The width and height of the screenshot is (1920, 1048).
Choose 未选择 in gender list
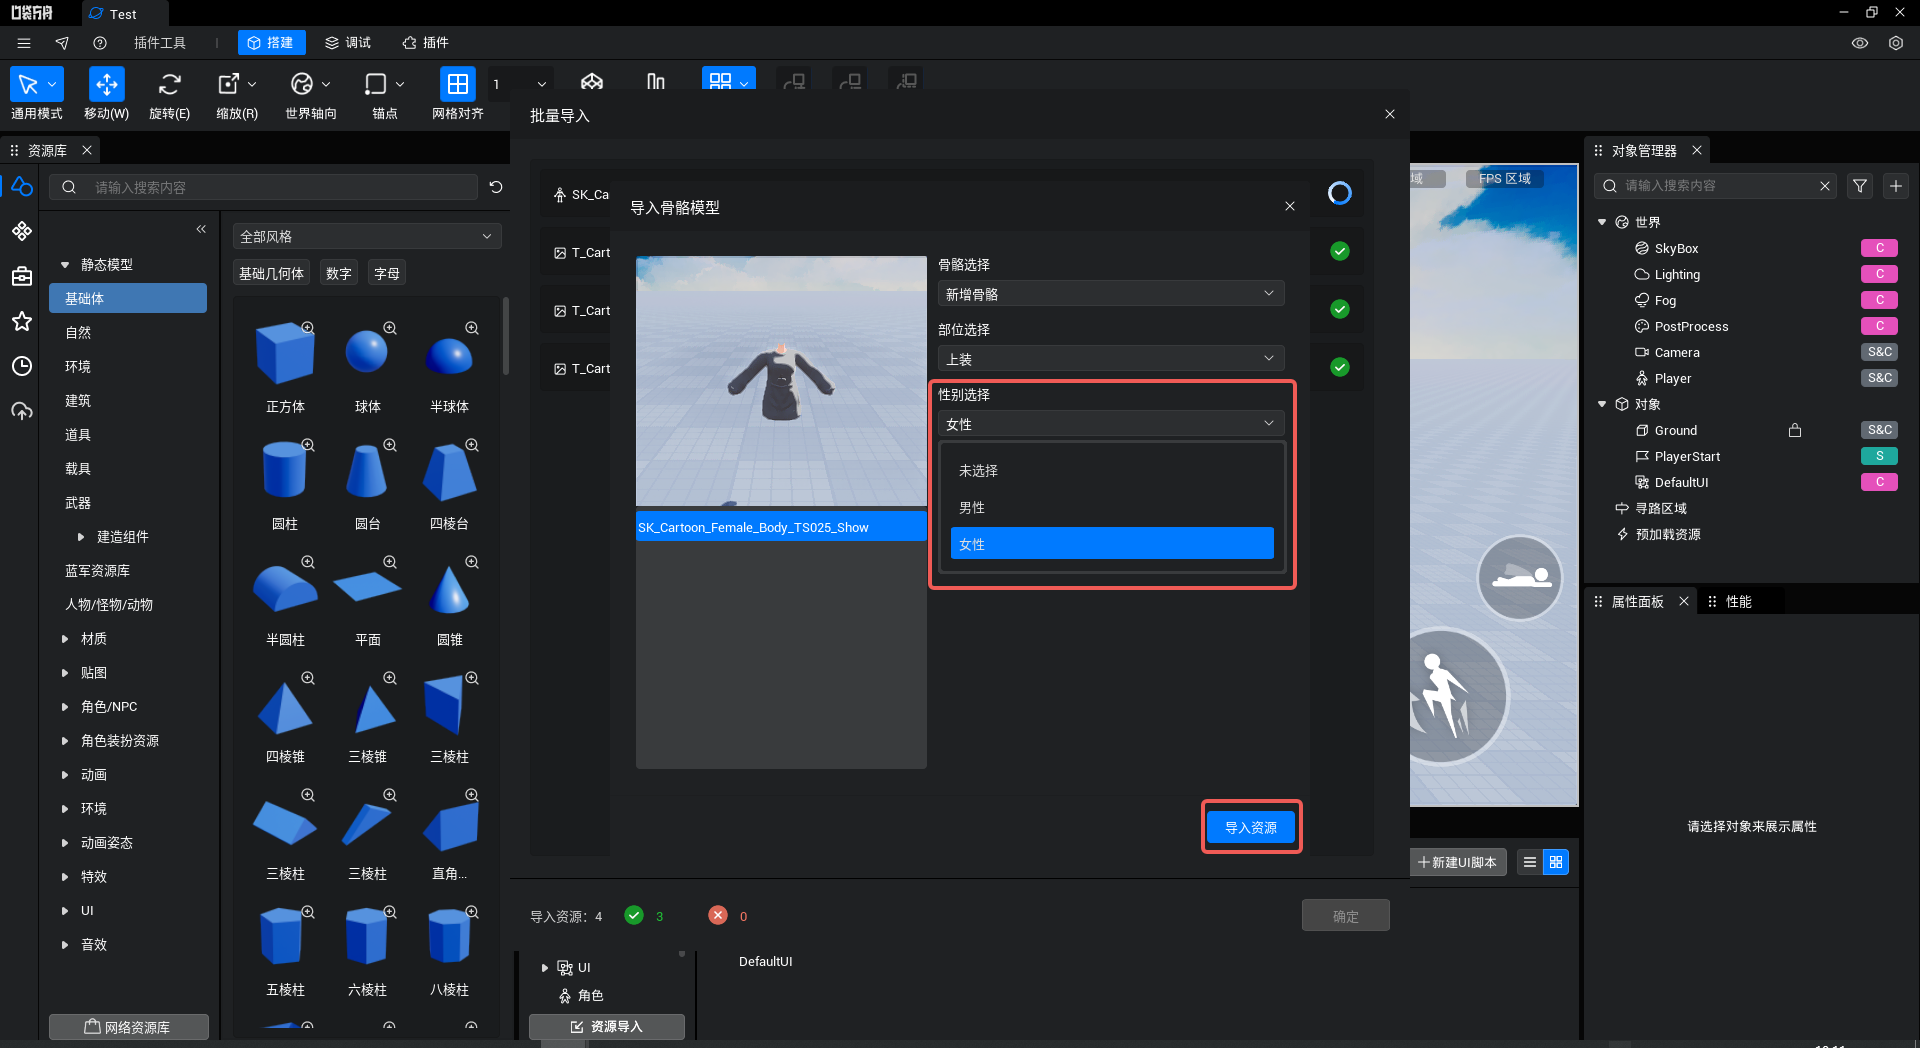[x=1112, y=470]
